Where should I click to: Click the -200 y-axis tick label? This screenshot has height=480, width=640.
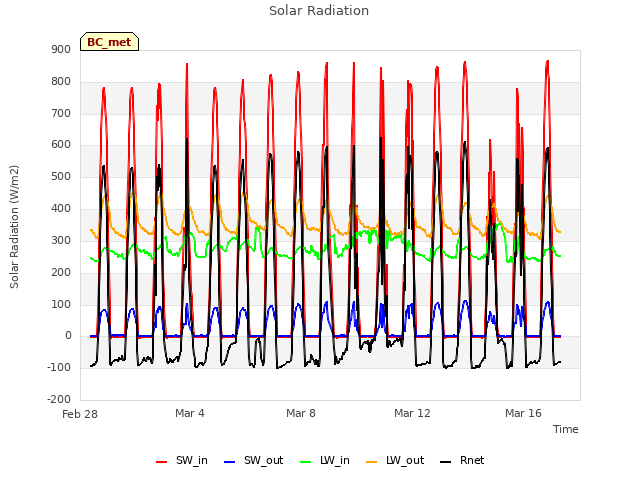59,399
